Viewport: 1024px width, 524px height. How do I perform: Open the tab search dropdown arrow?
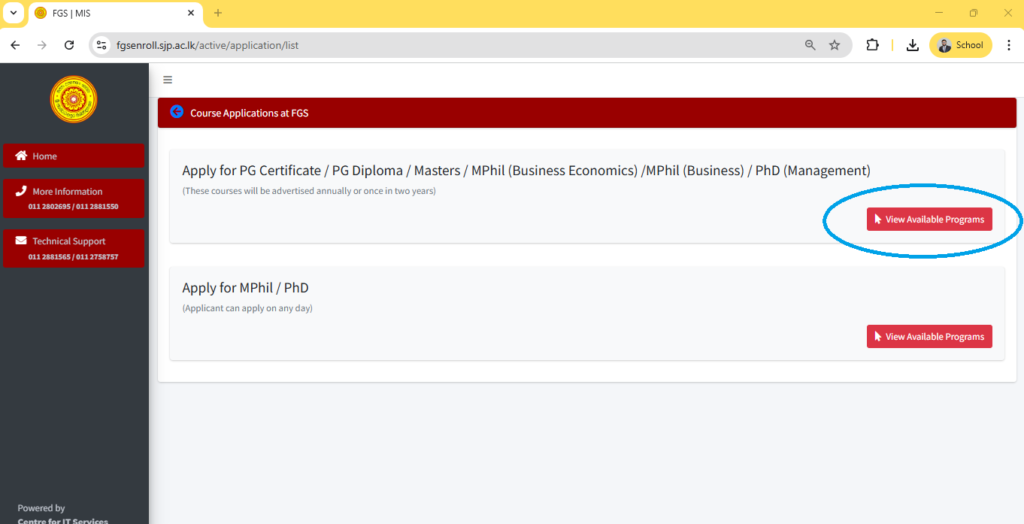(13, 13)
